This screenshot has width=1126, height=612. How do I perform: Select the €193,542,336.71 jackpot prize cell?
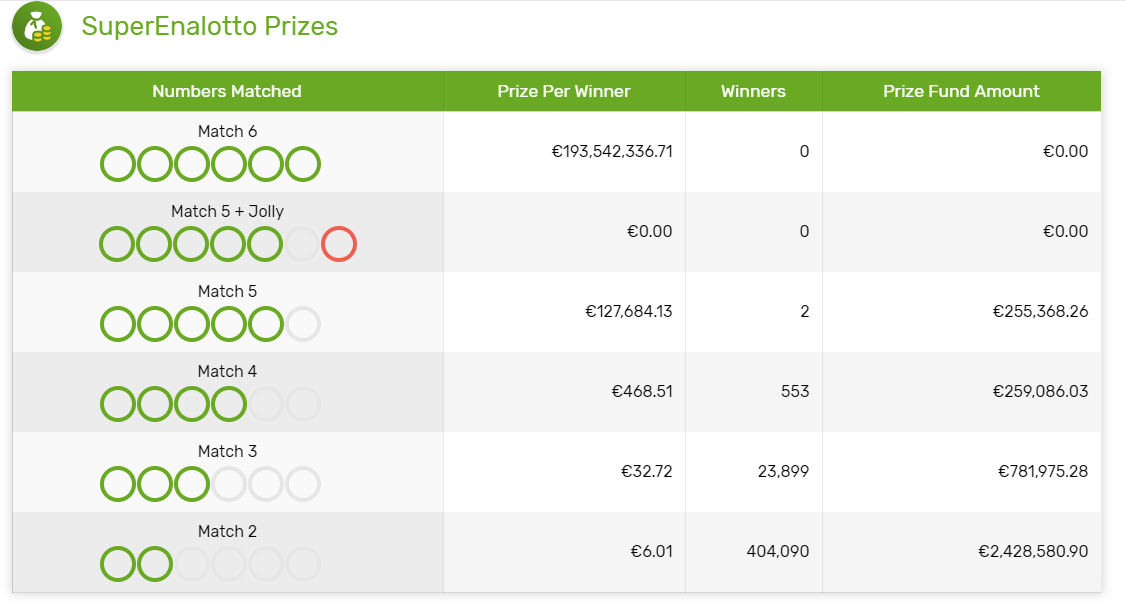click(612, 152)
